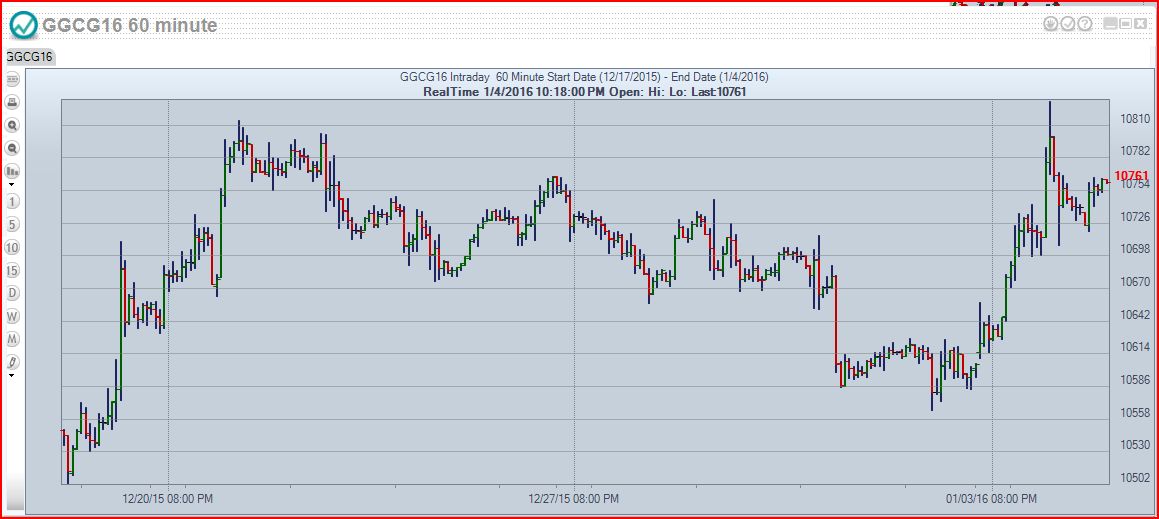Select the Daily (D) chart button
Image resolution: width=1159 pixels, height=519 pixels.
13,293
